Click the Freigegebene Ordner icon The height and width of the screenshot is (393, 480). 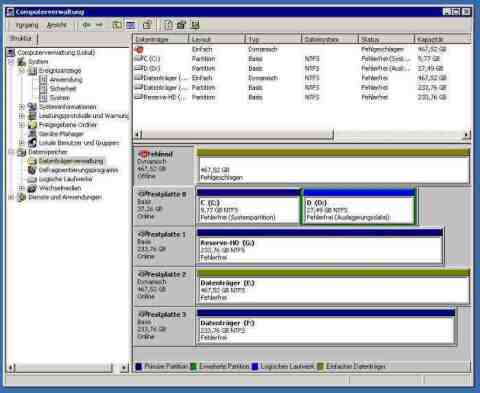pos(32,125)
